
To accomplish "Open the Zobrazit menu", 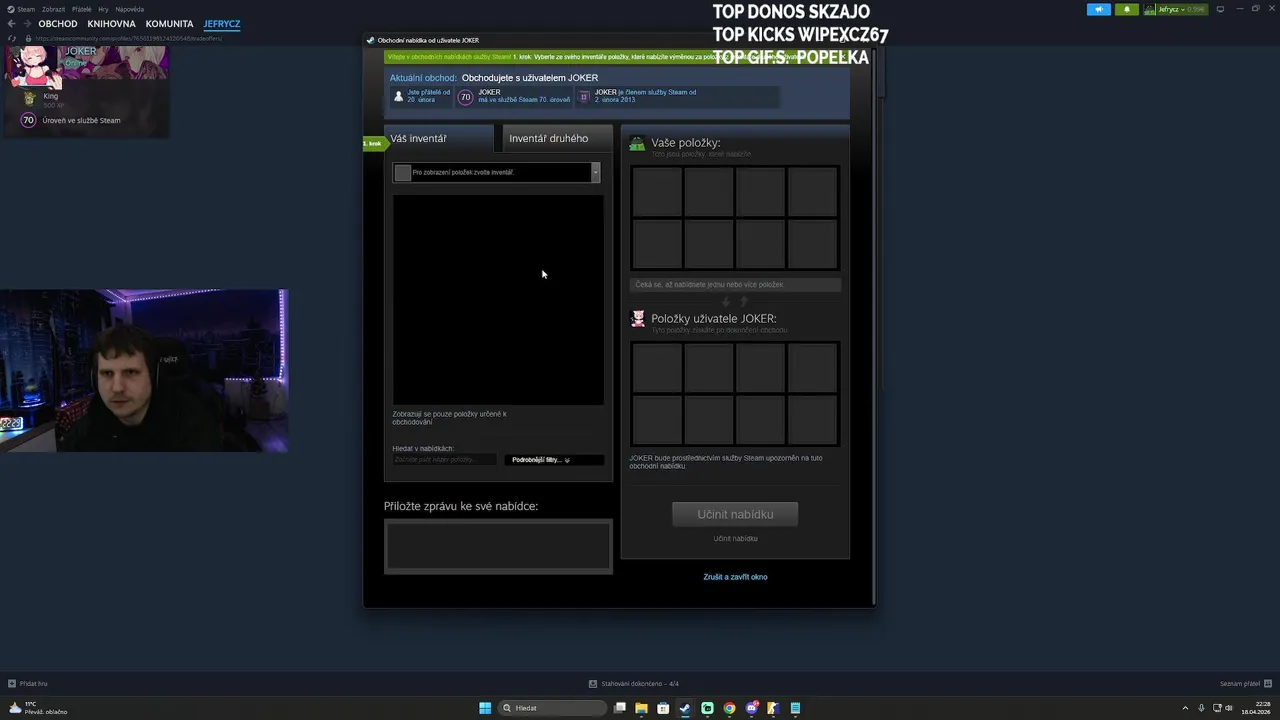I will [x=53, y=9].
